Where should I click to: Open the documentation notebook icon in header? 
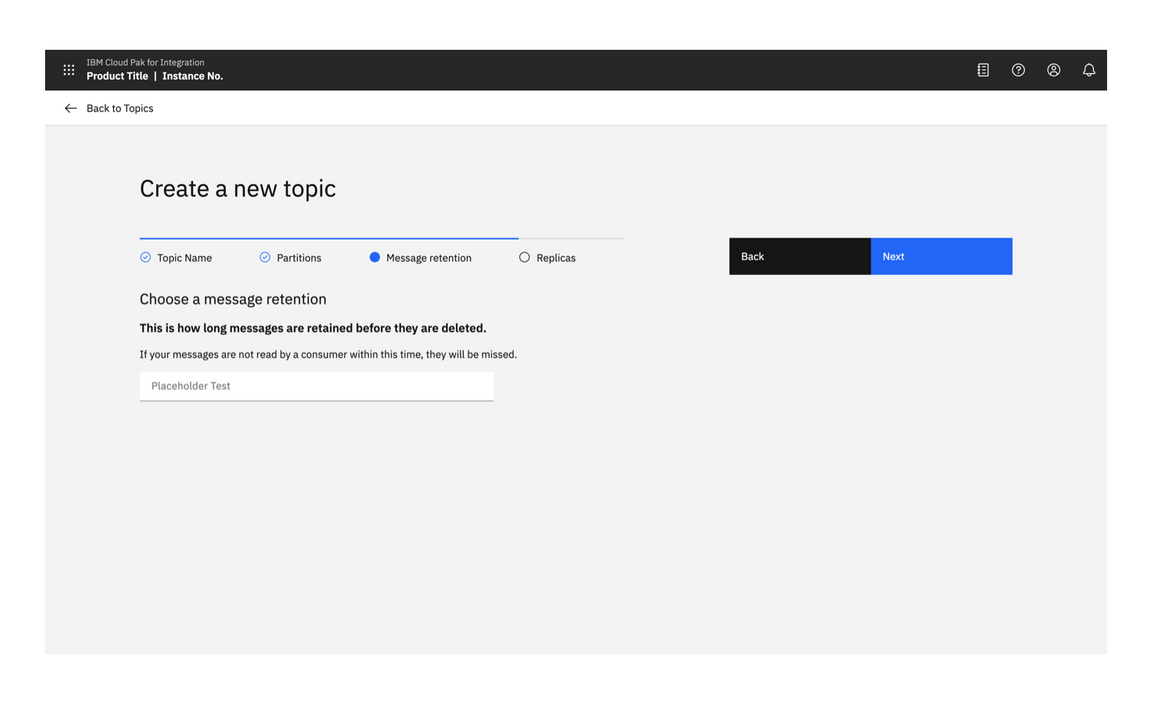tap(983, 70)
